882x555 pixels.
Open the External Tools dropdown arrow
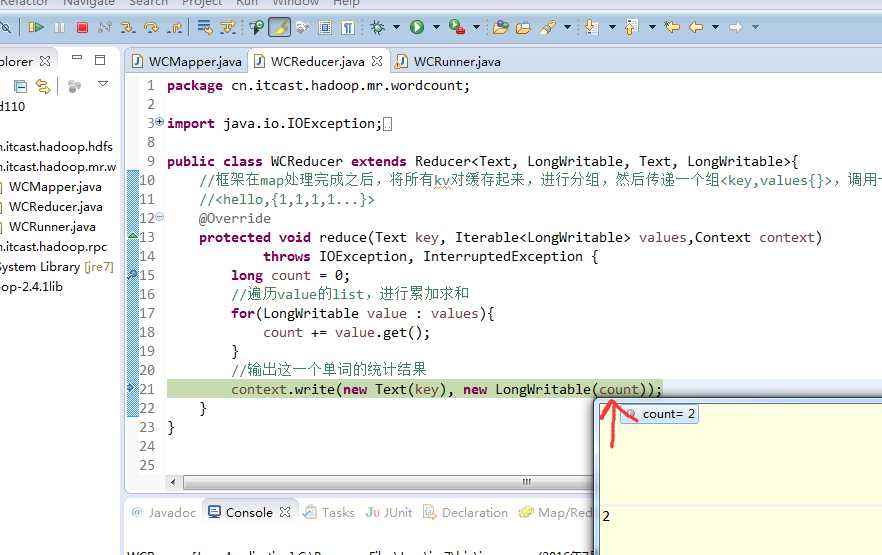click(x=476, y=27)
